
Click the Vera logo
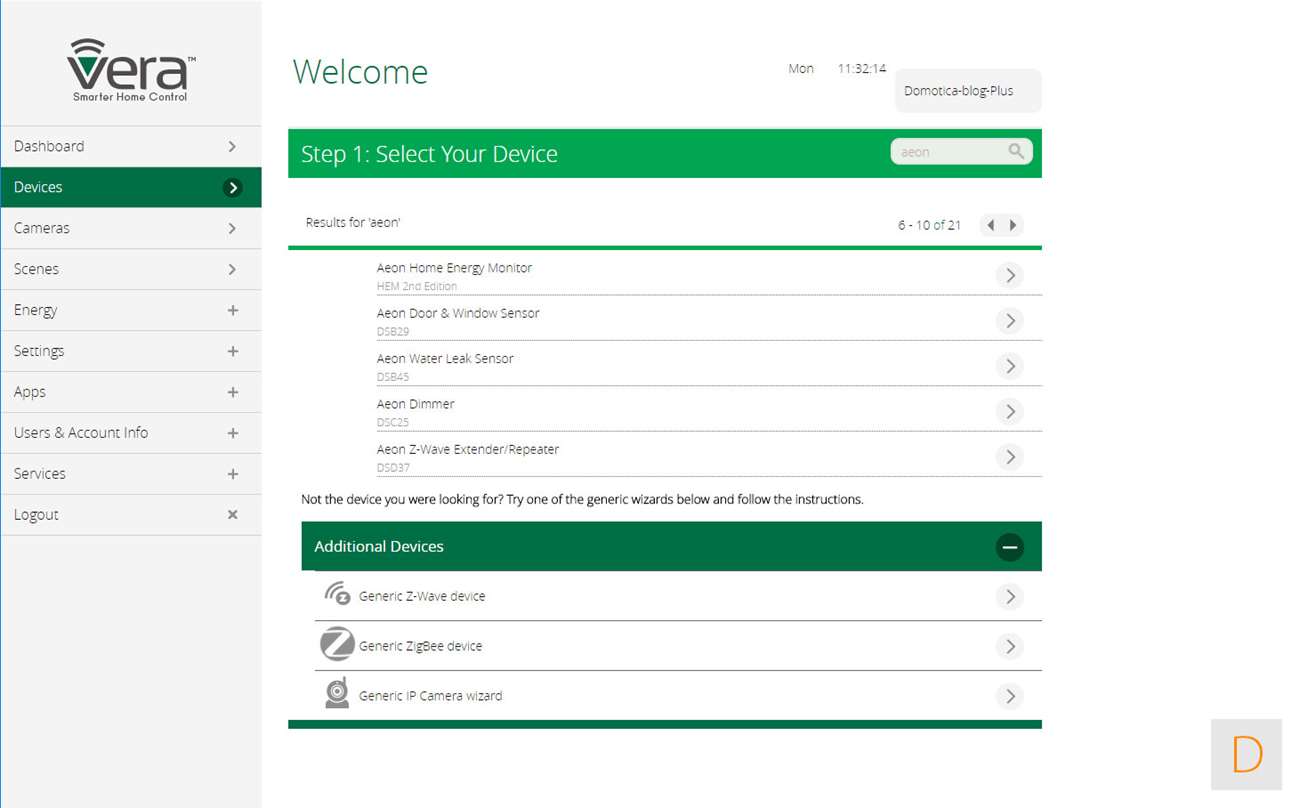(x=131, y=70)
